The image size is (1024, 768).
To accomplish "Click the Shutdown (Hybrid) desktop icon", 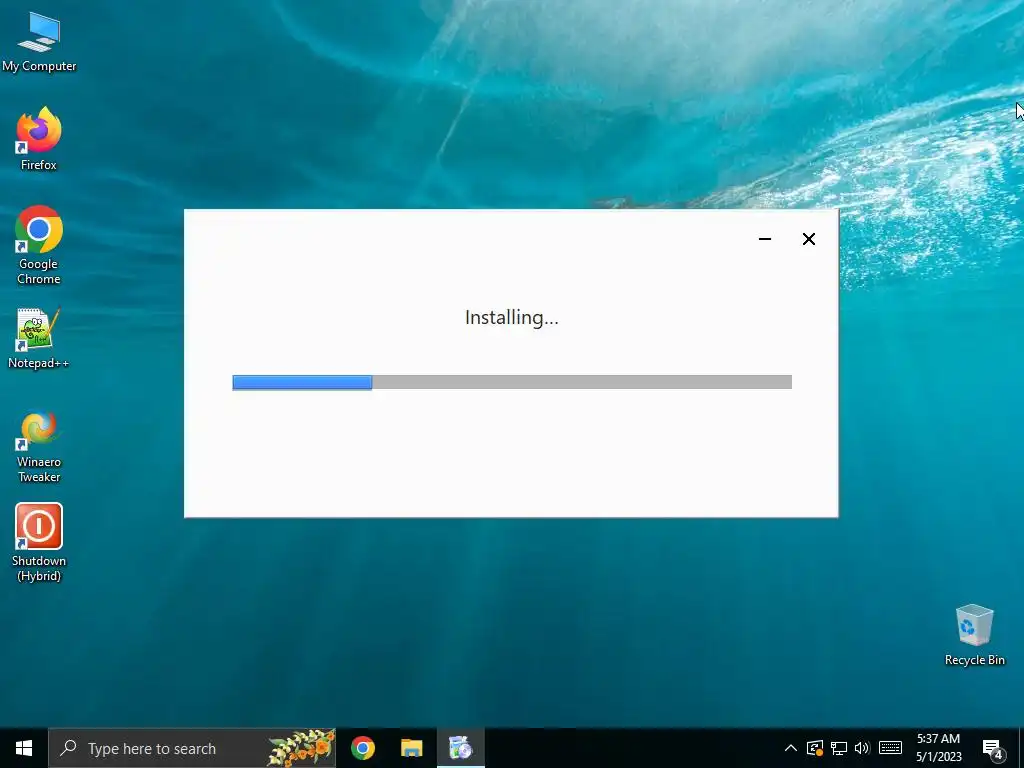I will 39,542.
